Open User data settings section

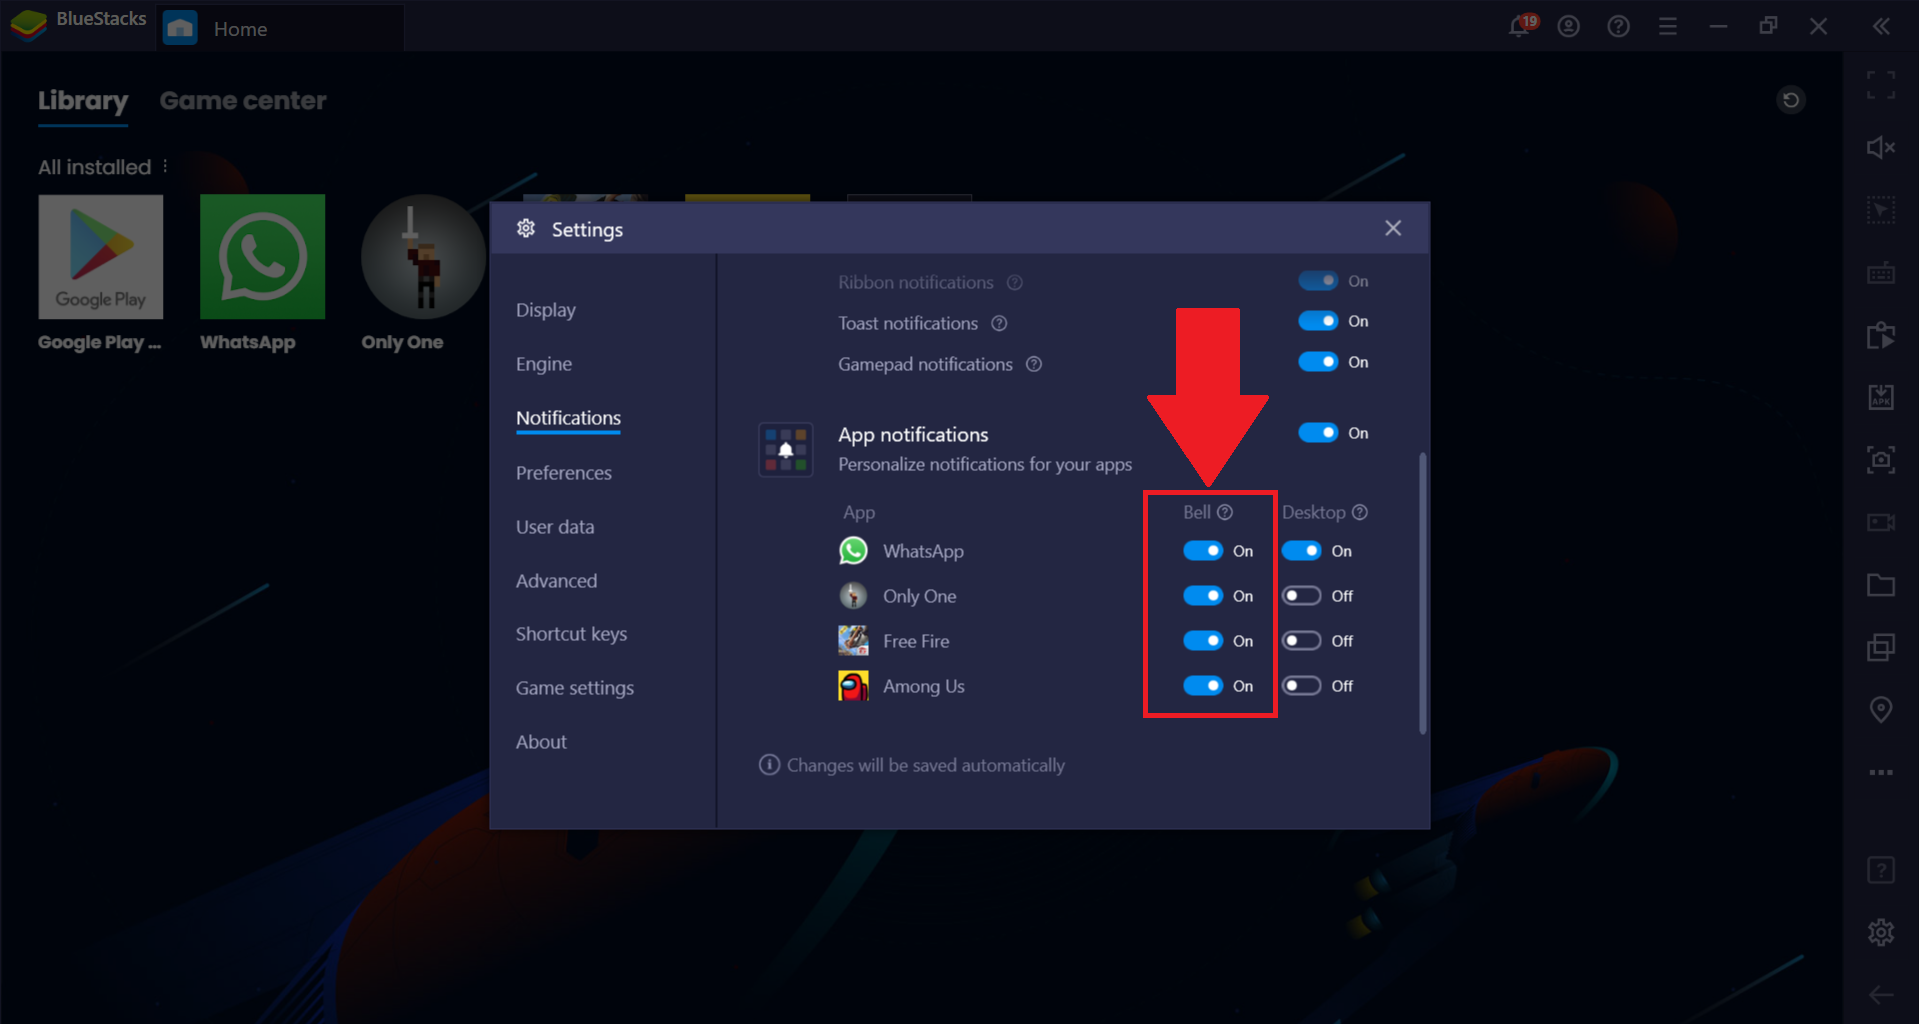555,527
